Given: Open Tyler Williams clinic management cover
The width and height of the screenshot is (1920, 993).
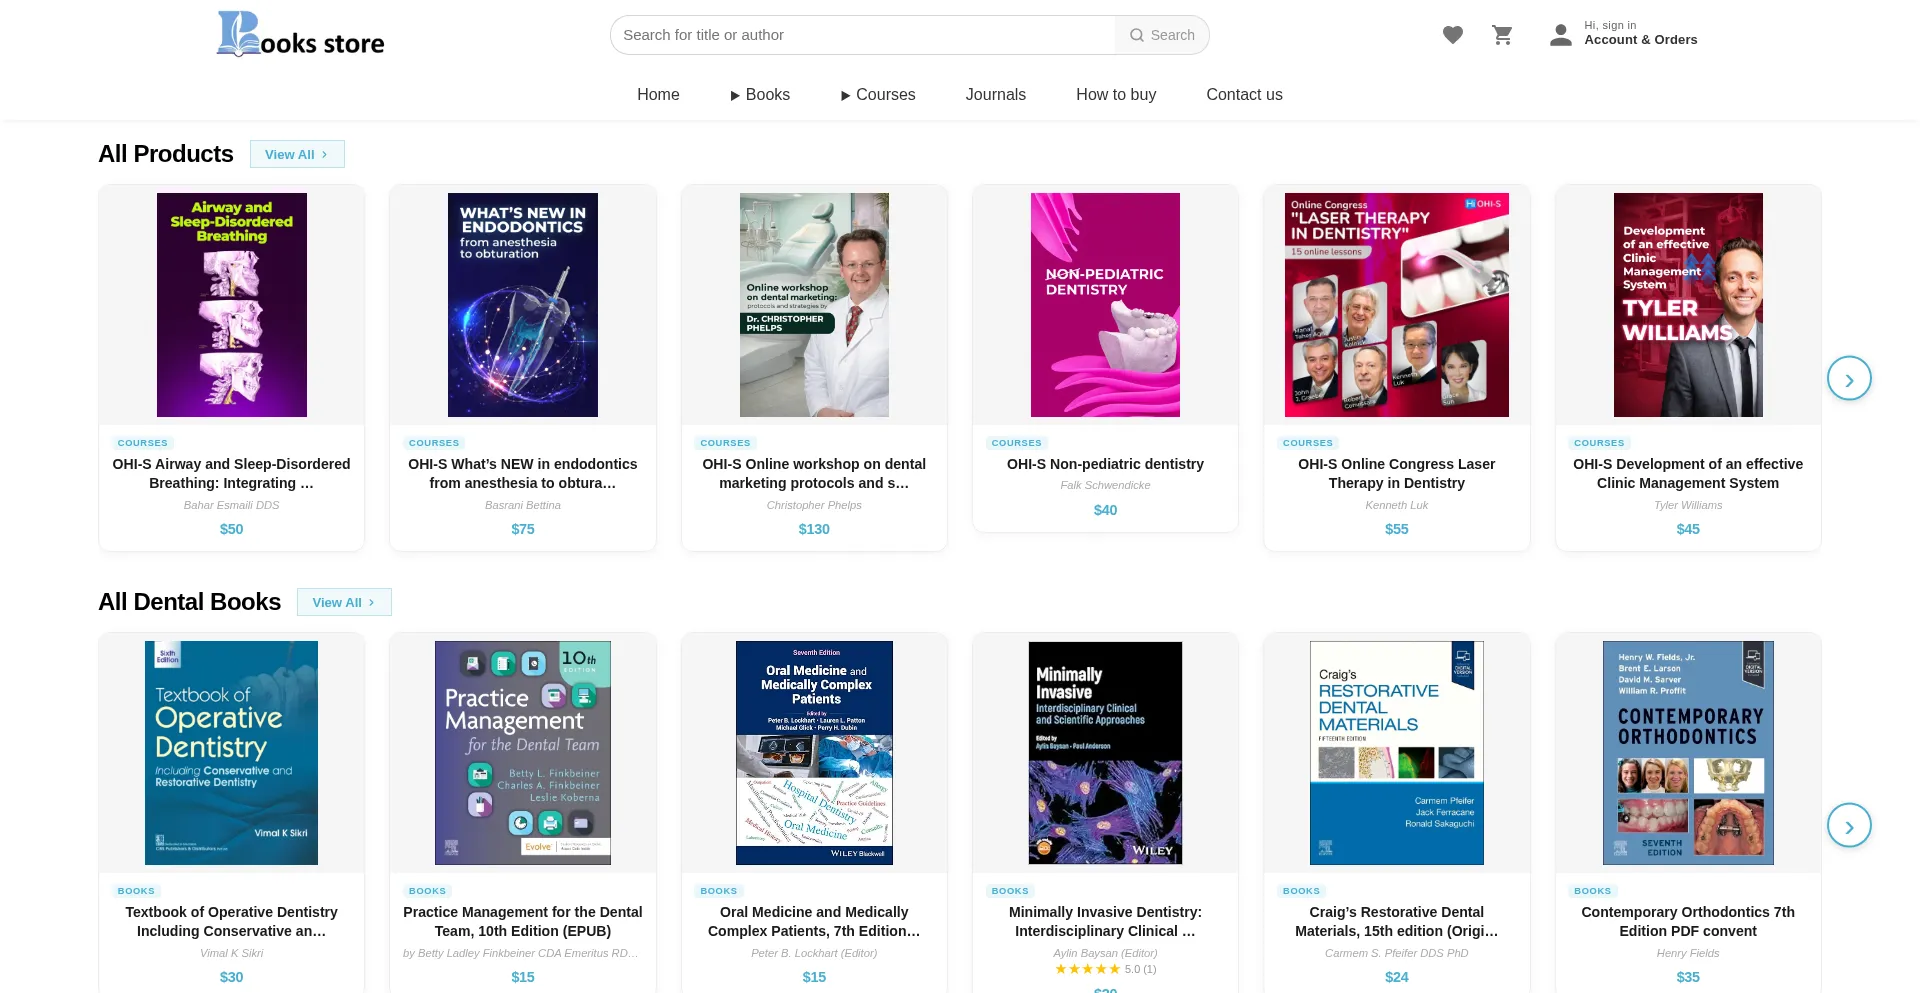Looking at the screenshot, I should (x=1688, y=305).
